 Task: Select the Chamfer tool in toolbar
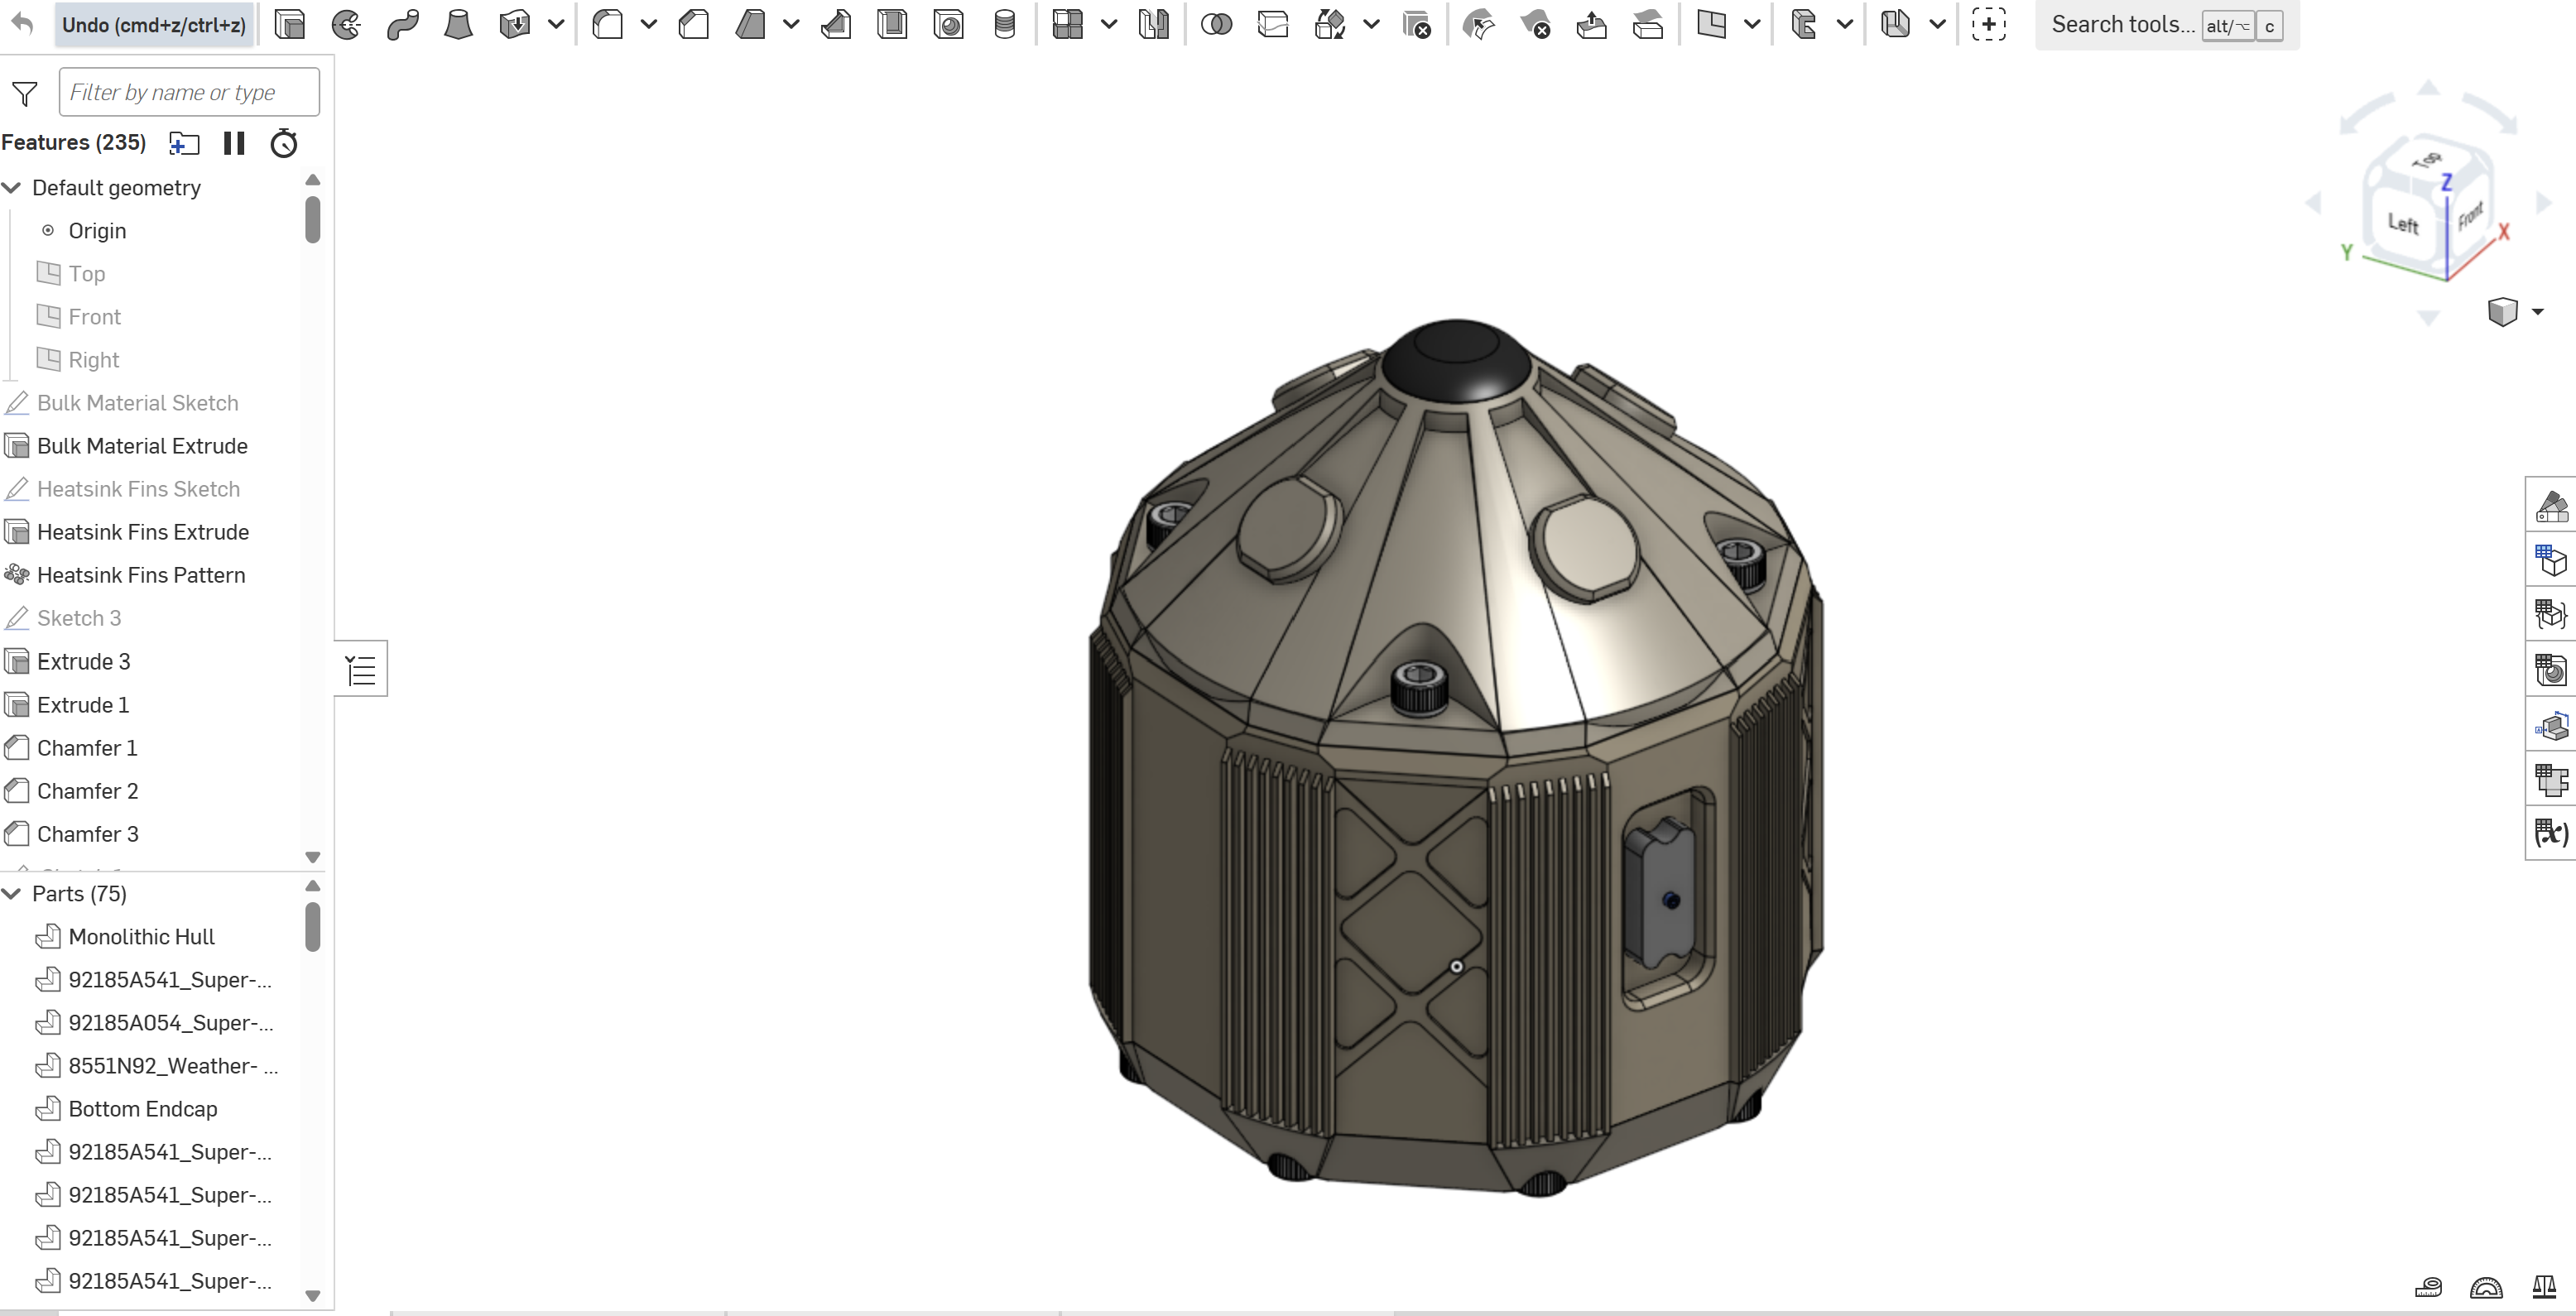point(693,24)
